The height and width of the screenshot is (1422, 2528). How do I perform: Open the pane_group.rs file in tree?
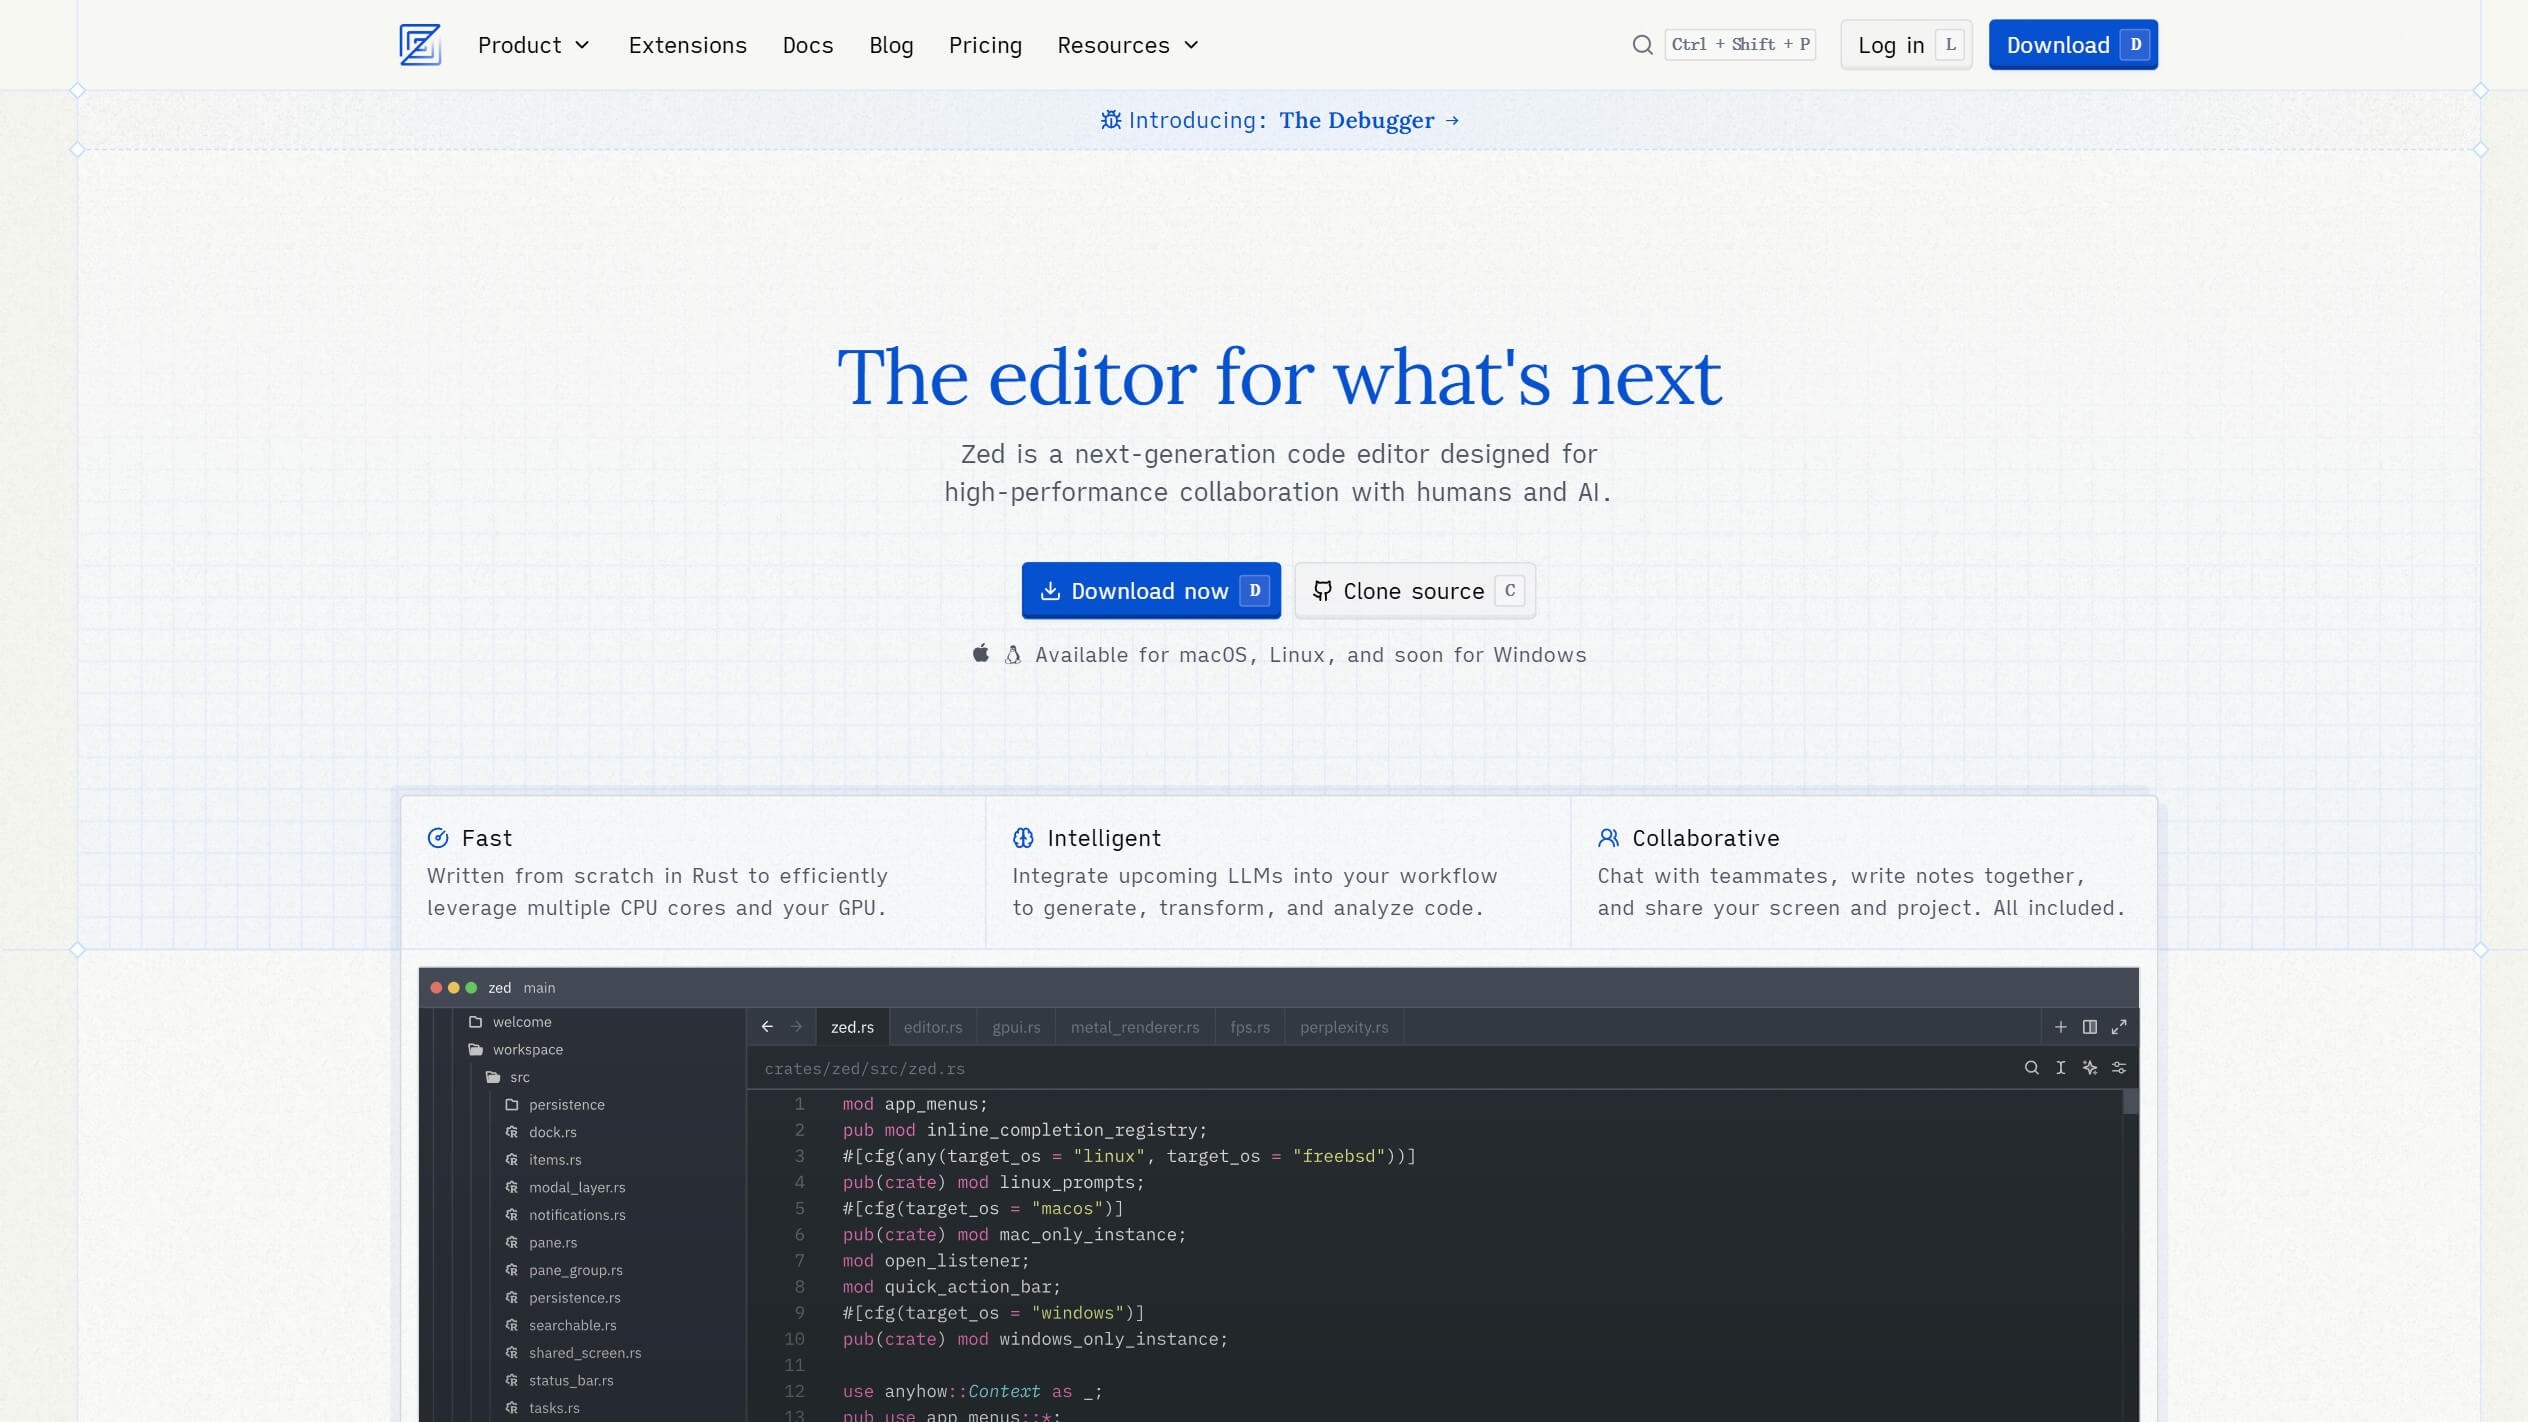tap(575, 1270)
